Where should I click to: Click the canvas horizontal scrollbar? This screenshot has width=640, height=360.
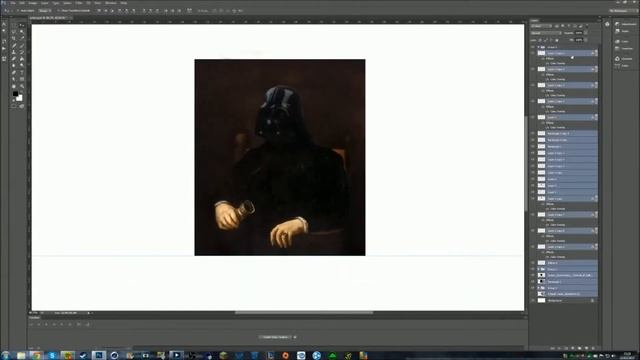point(304,313)
